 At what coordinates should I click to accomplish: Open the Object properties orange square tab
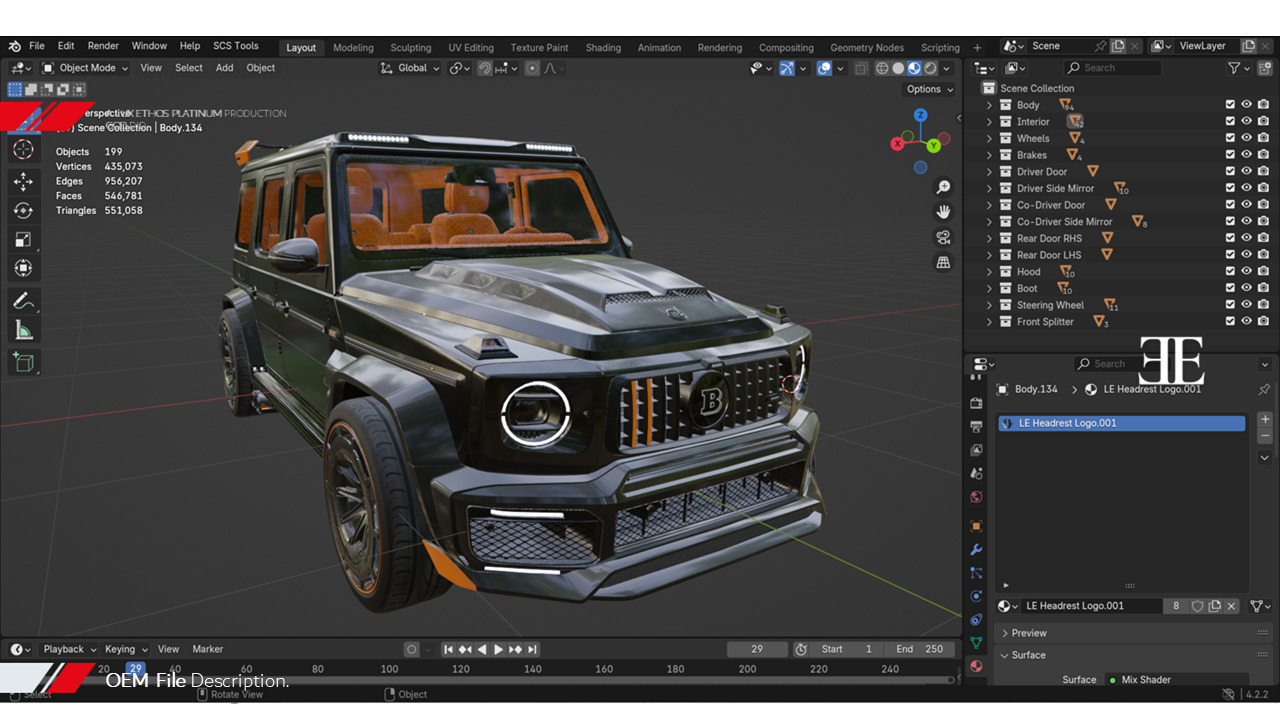click(976, 526)
